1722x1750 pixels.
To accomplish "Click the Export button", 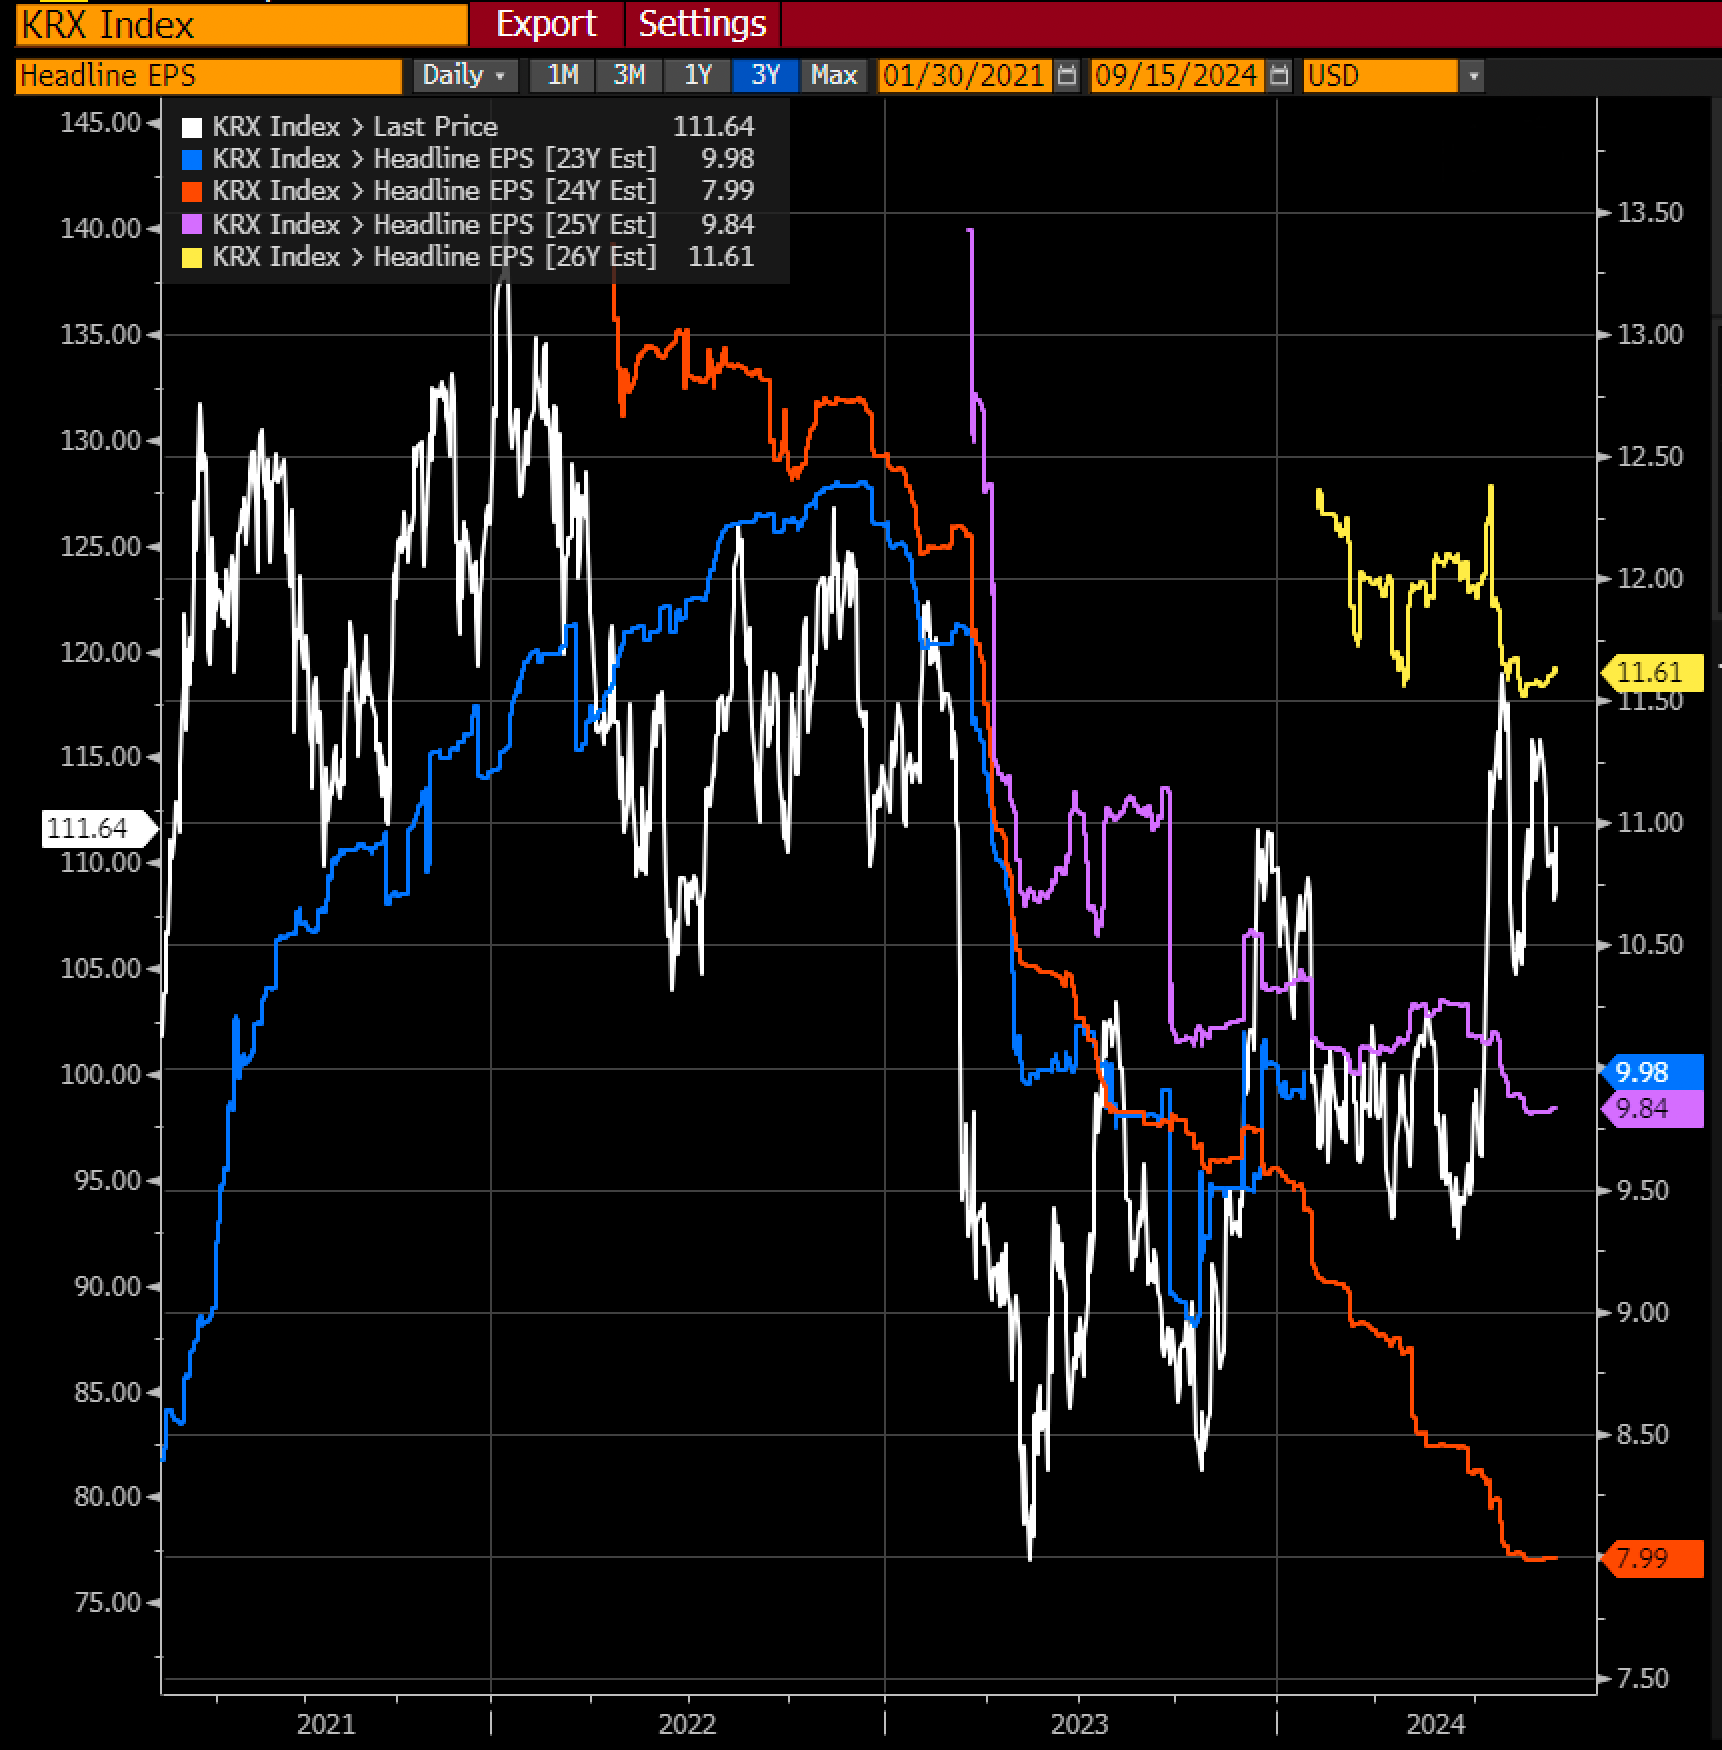I will [546, 23].
